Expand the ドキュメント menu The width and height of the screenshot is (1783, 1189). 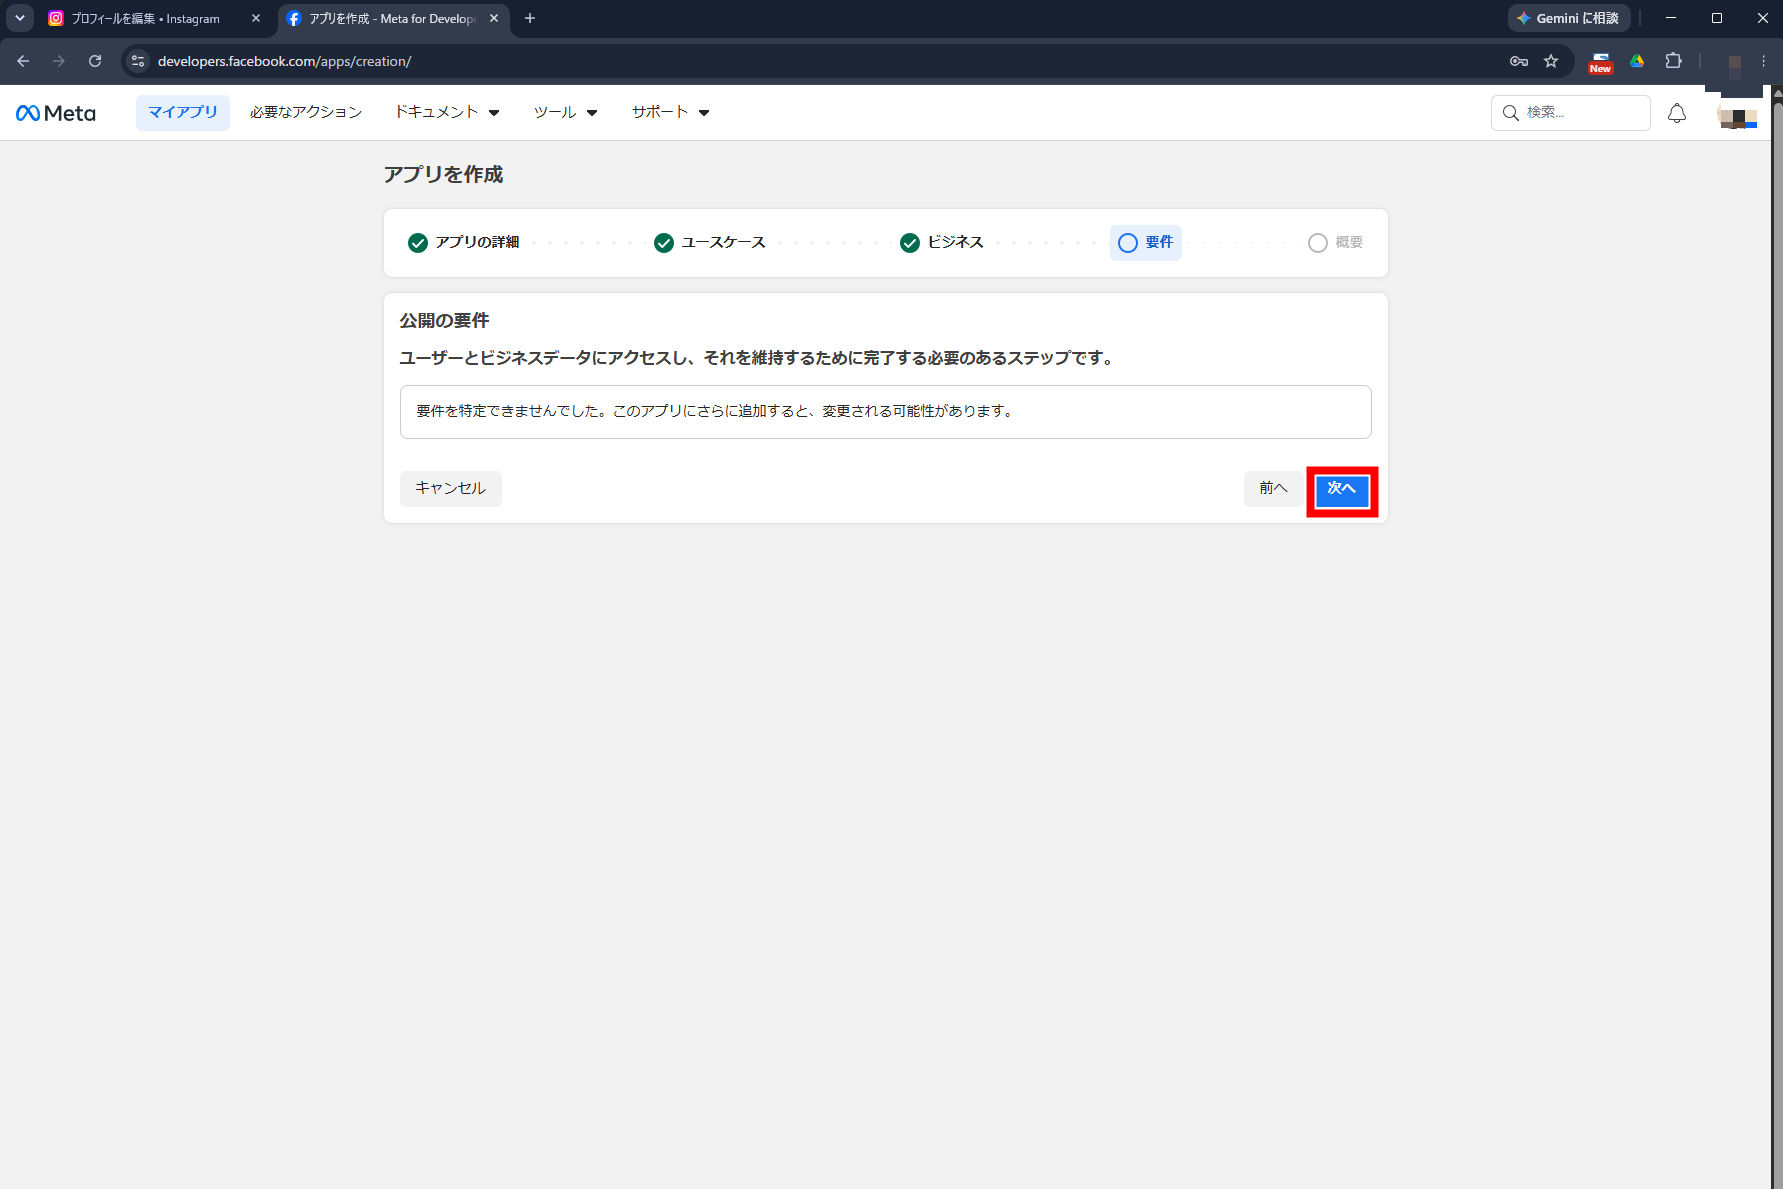(x=447, y=113)
